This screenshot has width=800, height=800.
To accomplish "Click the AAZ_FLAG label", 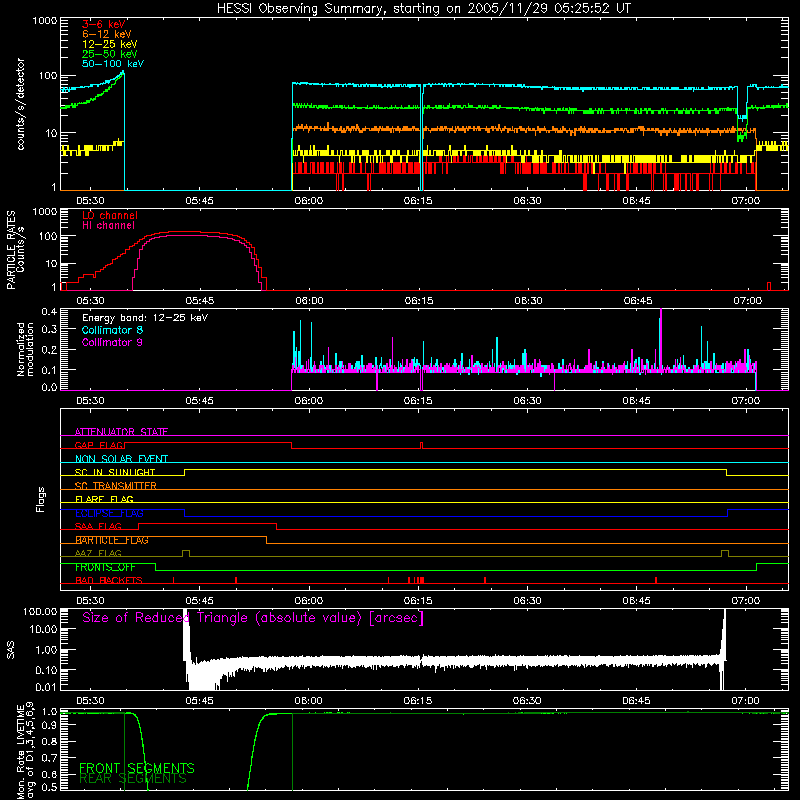I will coord(98,554).
